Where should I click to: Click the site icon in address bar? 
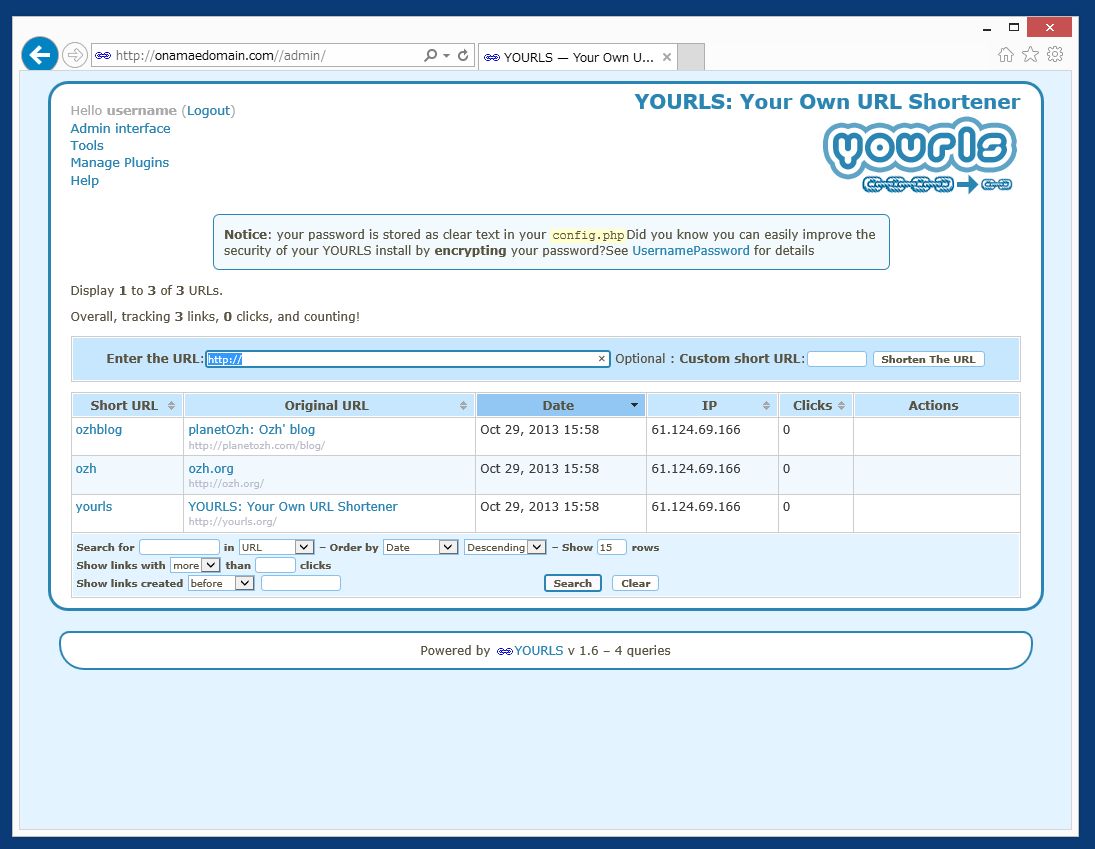pos(103,55)
